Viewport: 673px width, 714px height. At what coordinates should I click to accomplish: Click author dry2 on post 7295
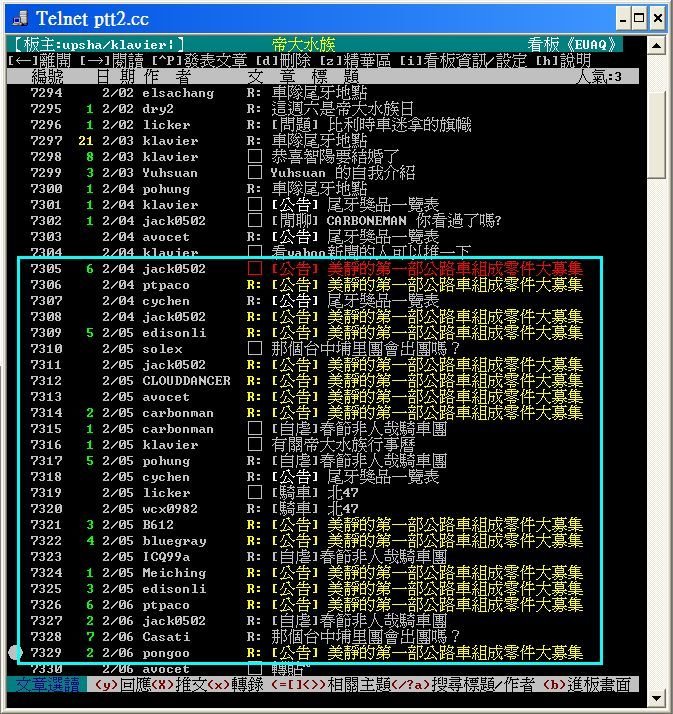(158, 109)
